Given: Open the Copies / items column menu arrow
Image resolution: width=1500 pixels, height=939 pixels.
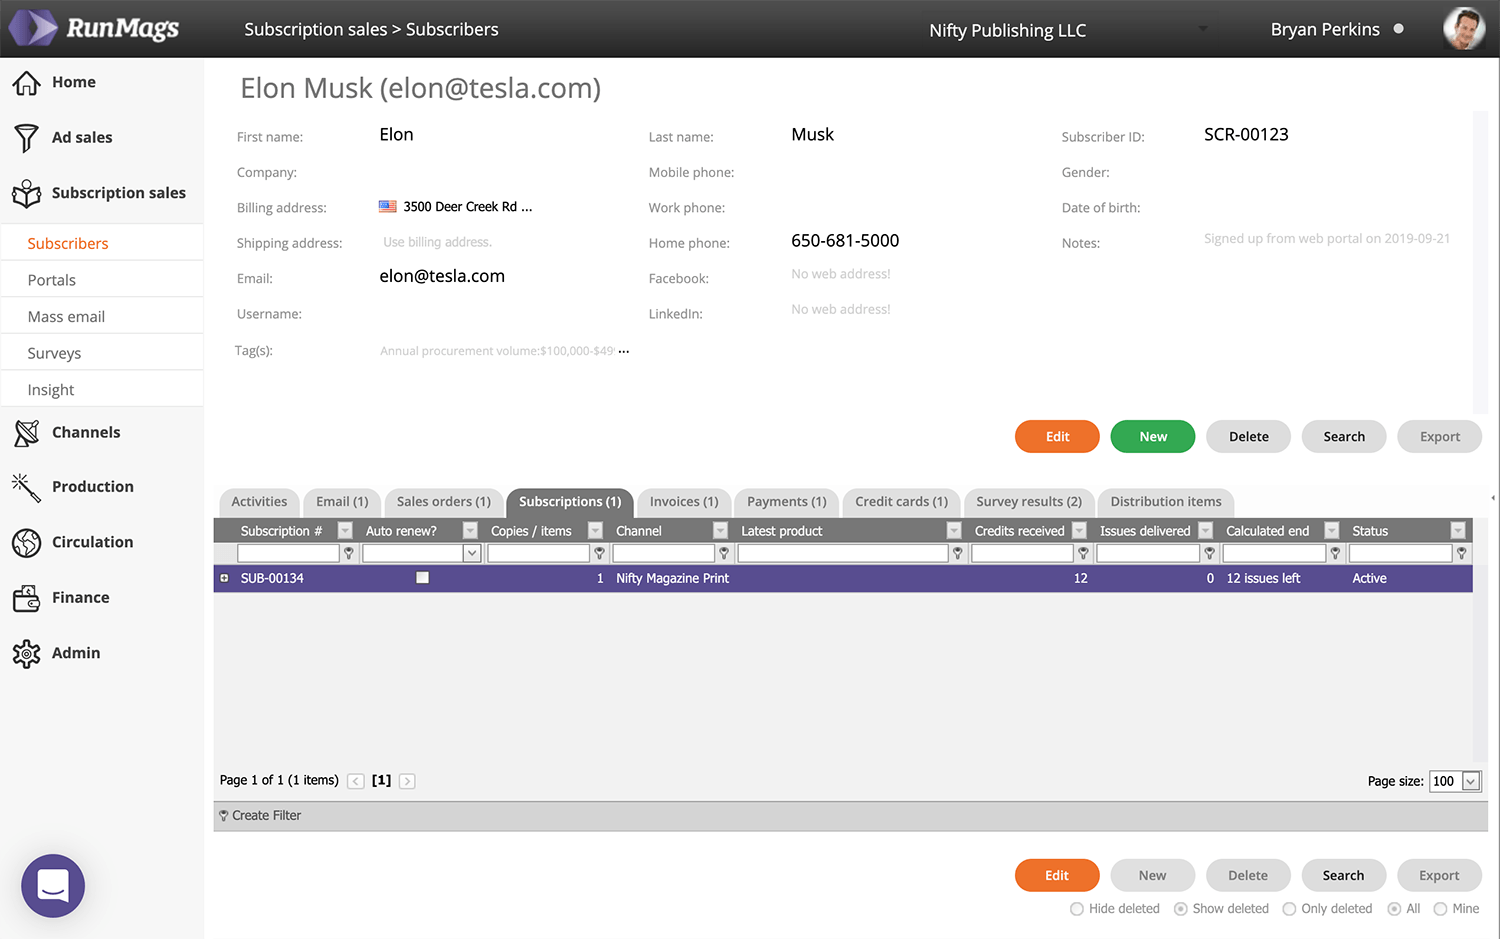Looking at the screenshot, I should [595, 531].
